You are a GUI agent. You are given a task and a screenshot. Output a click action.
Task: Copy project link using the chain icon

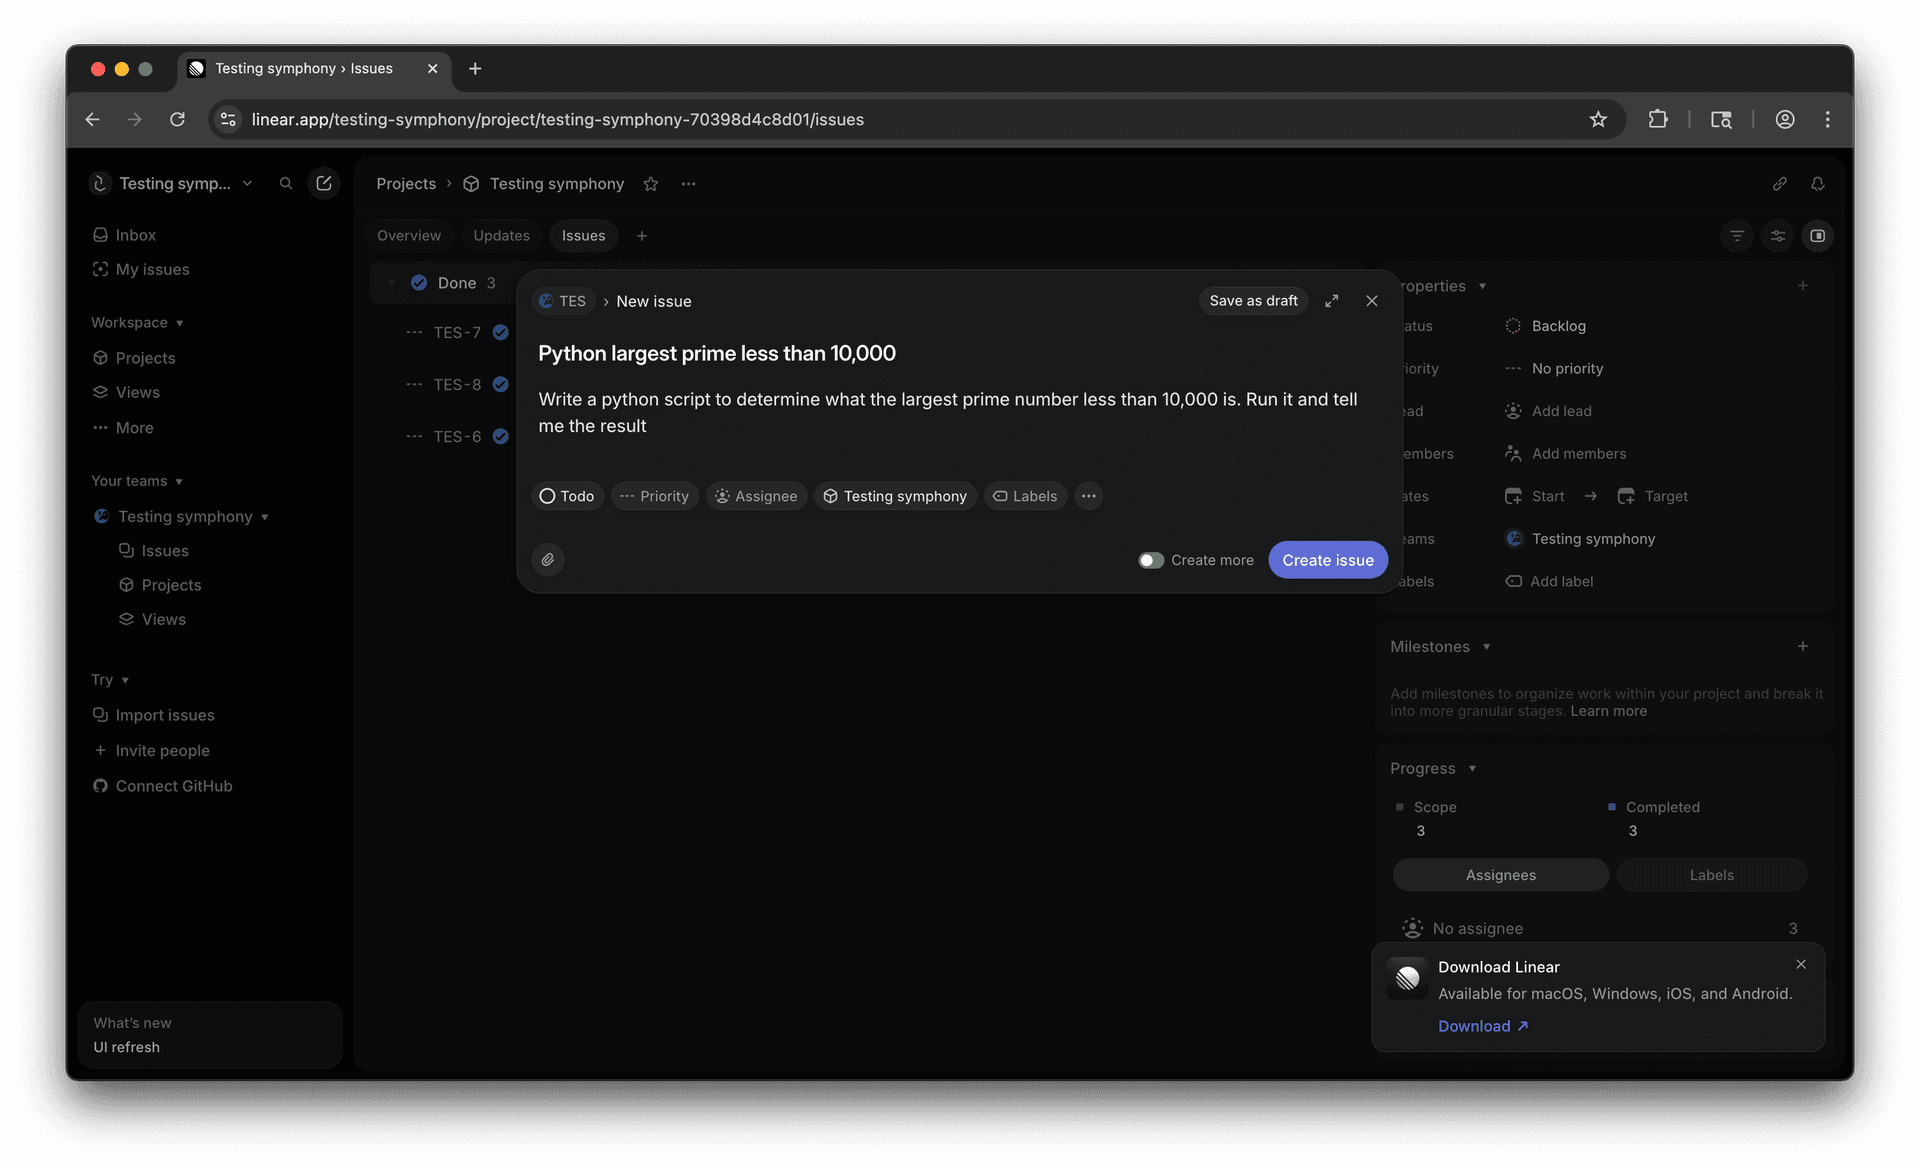[x=1780, y=183]
